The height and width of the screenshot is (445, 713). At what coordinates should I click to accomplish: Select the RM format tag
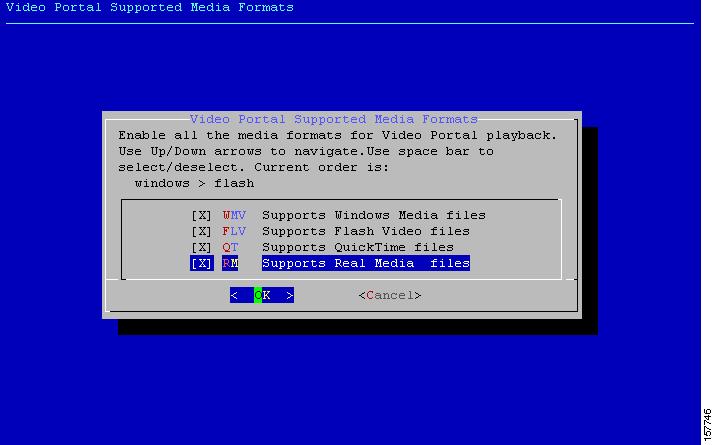230,263
